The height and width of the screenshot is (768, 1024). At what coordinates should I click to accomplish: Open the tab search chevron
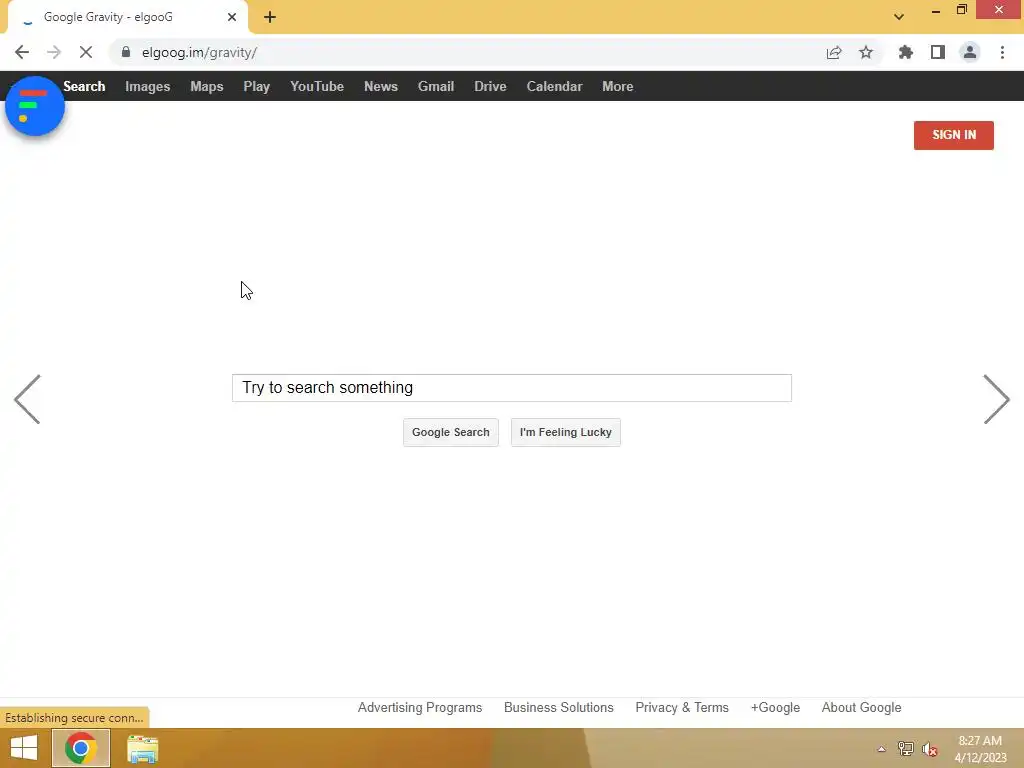click(899, 17)
